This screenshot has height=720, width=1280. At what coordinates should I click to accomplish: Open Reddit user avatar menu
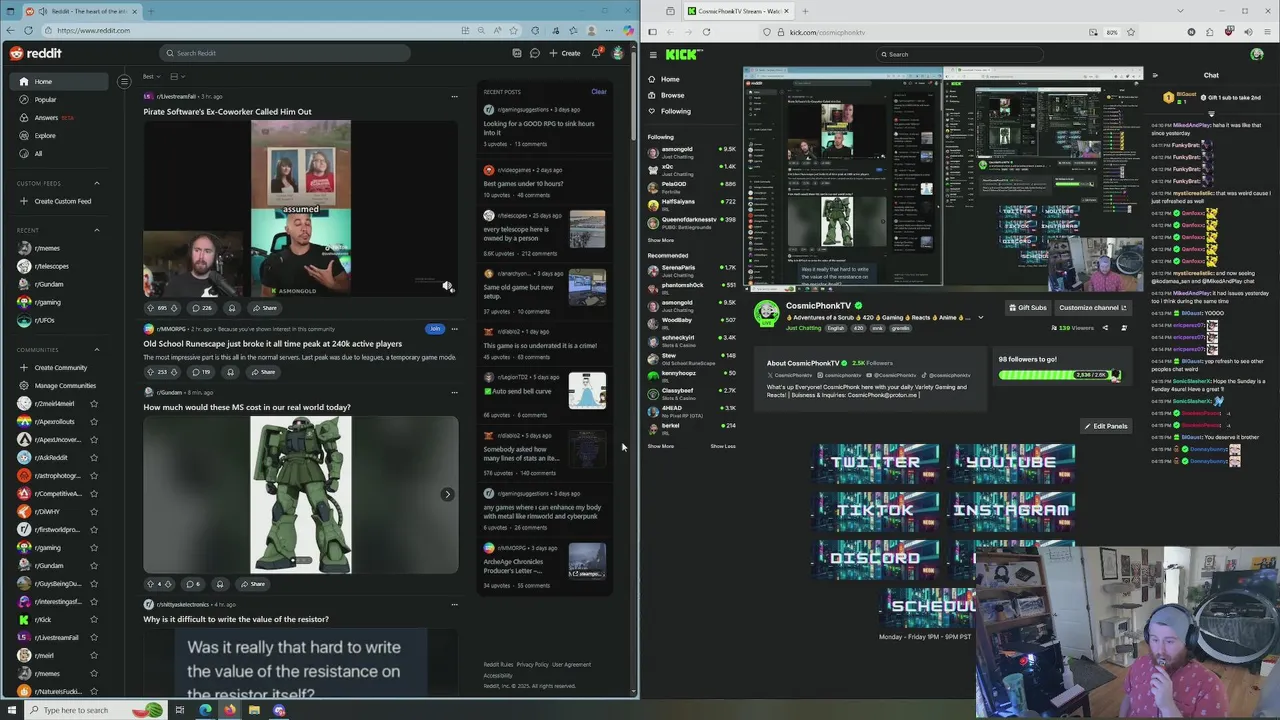pos(618,53)
